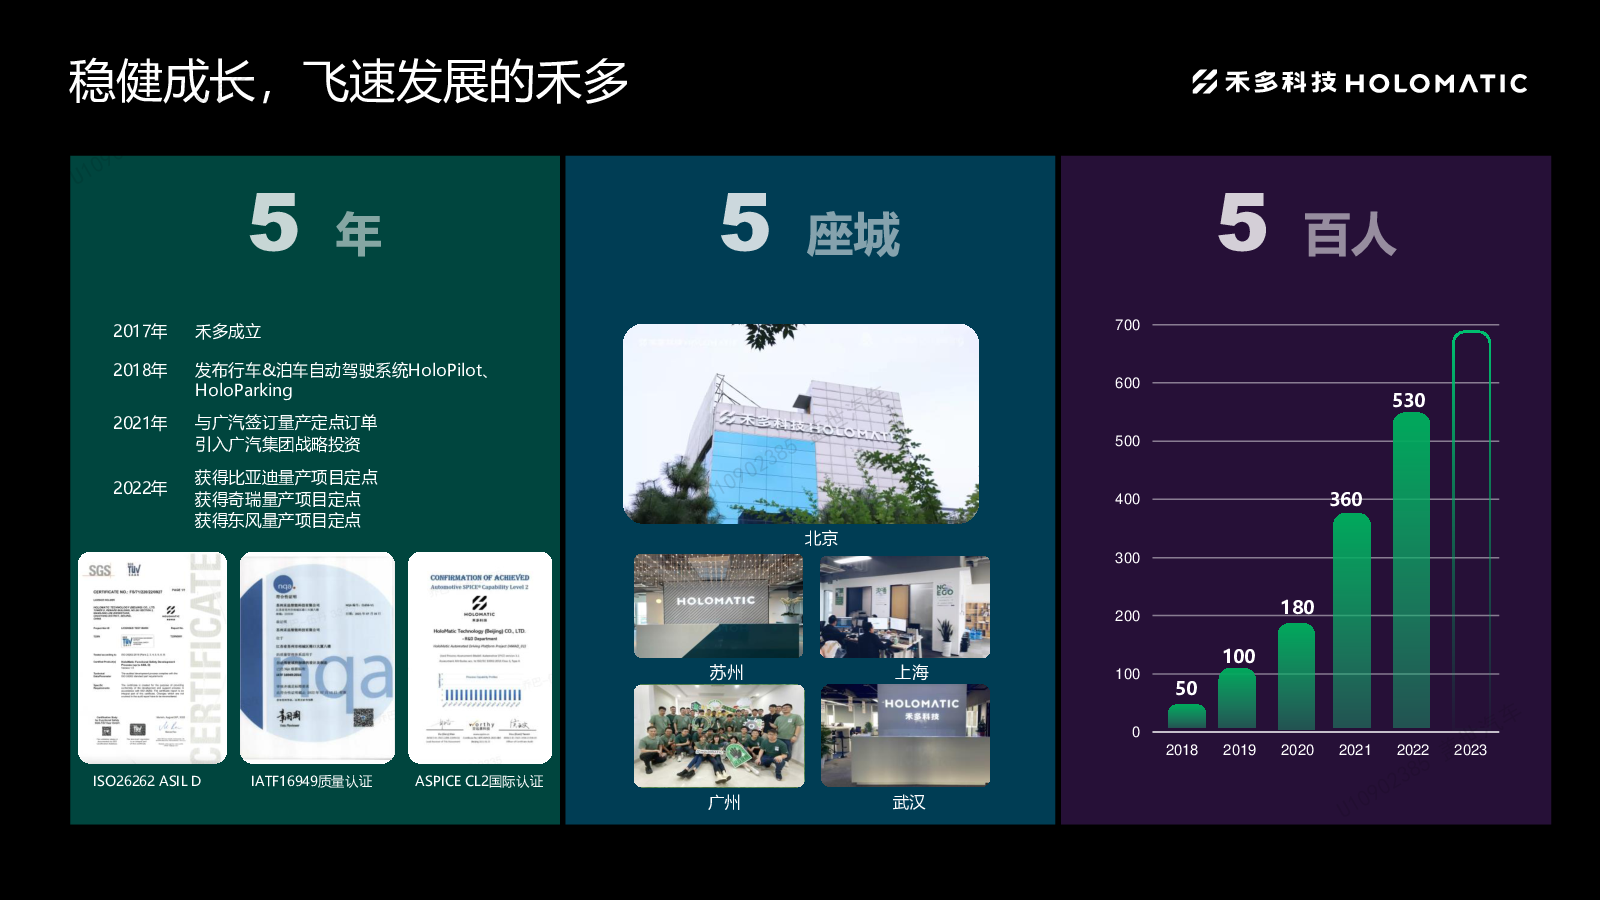
Task: Click the 广州 caption
Action: 724,802
